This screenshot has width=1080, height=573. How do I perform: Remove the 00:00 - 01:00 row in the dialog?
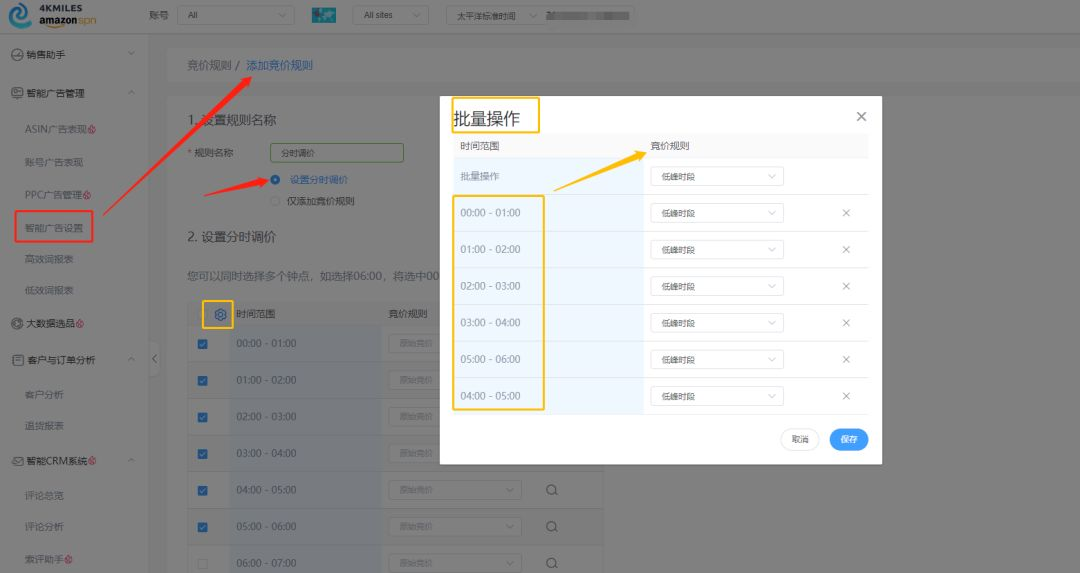(x=846, y=213)
